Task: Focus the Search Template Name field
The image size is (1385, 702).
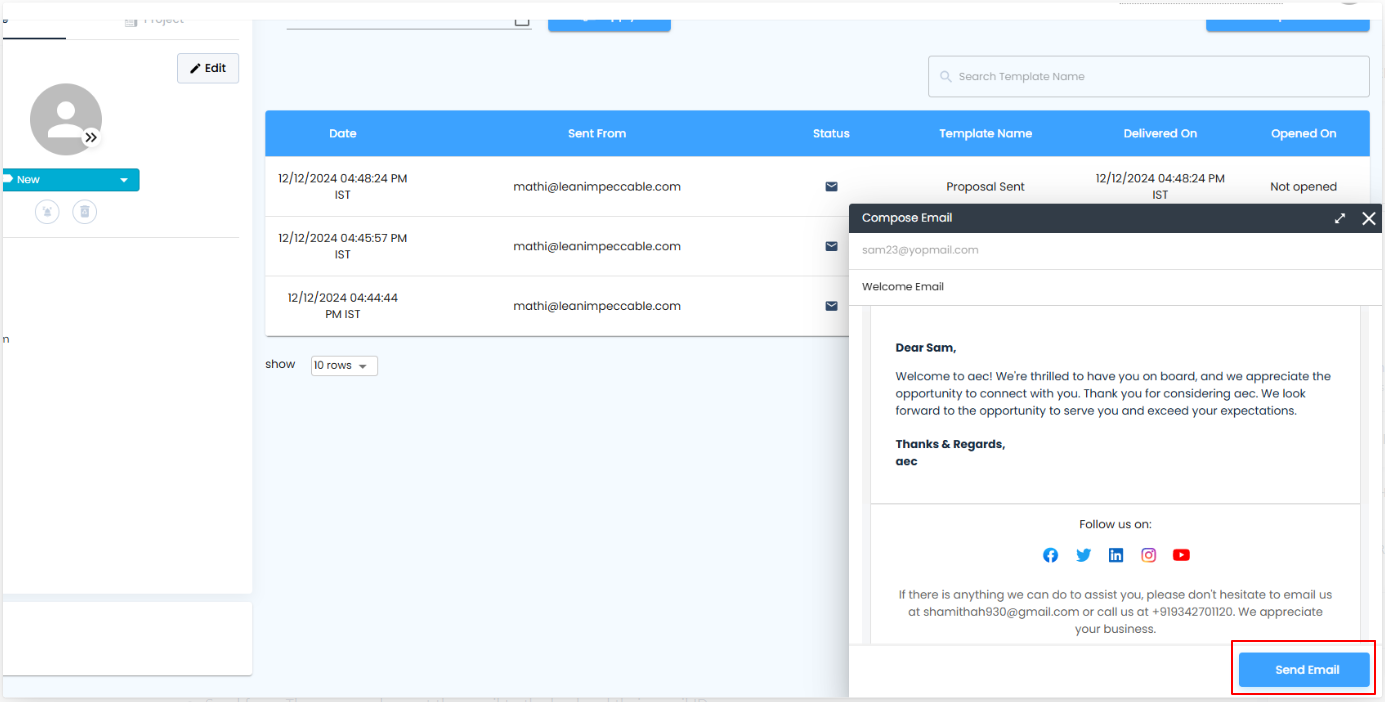Action: click(1148, 76)
